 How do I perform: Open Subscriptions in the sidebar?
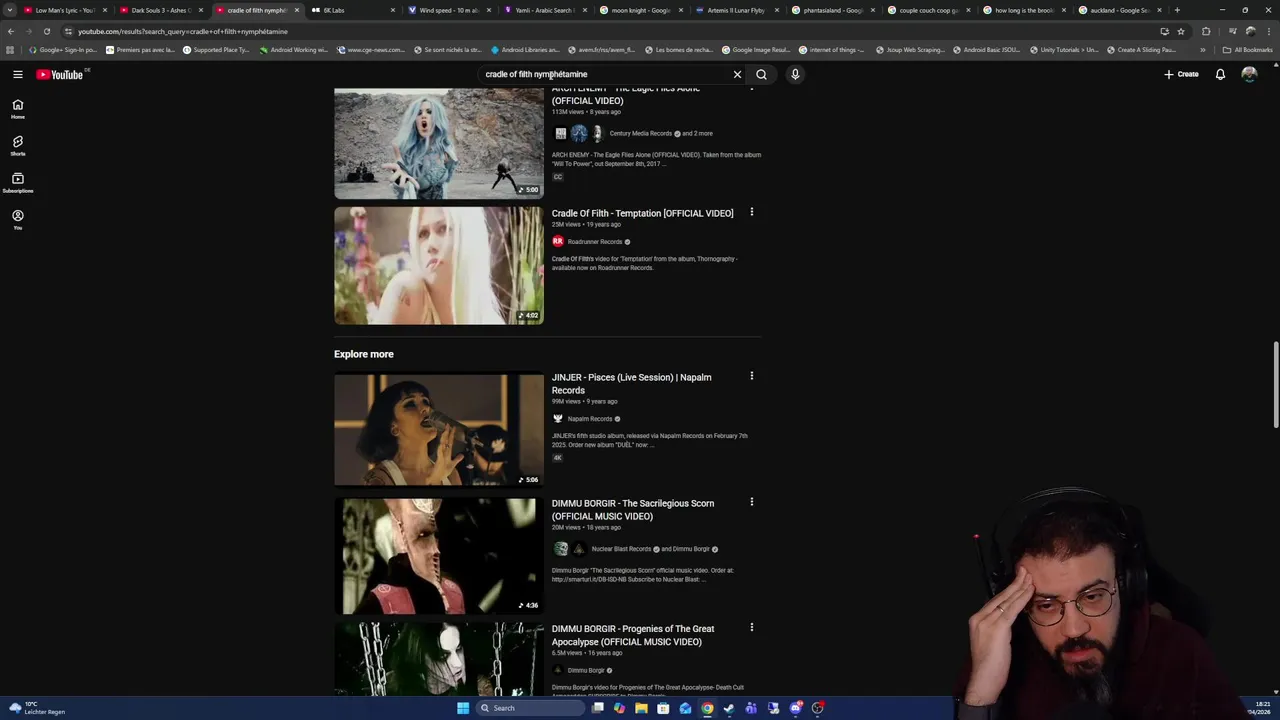pyautogui.click(x=18, y=183)
